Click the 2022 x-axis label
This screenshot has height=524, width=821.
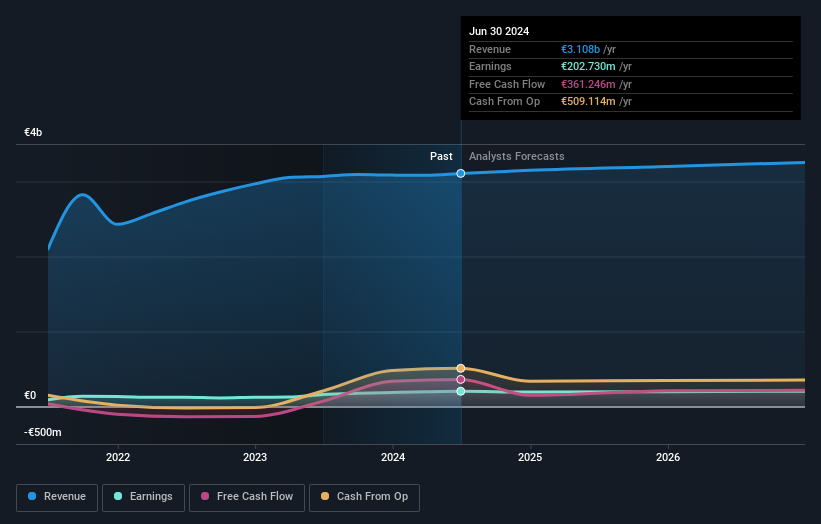[118, 457]
